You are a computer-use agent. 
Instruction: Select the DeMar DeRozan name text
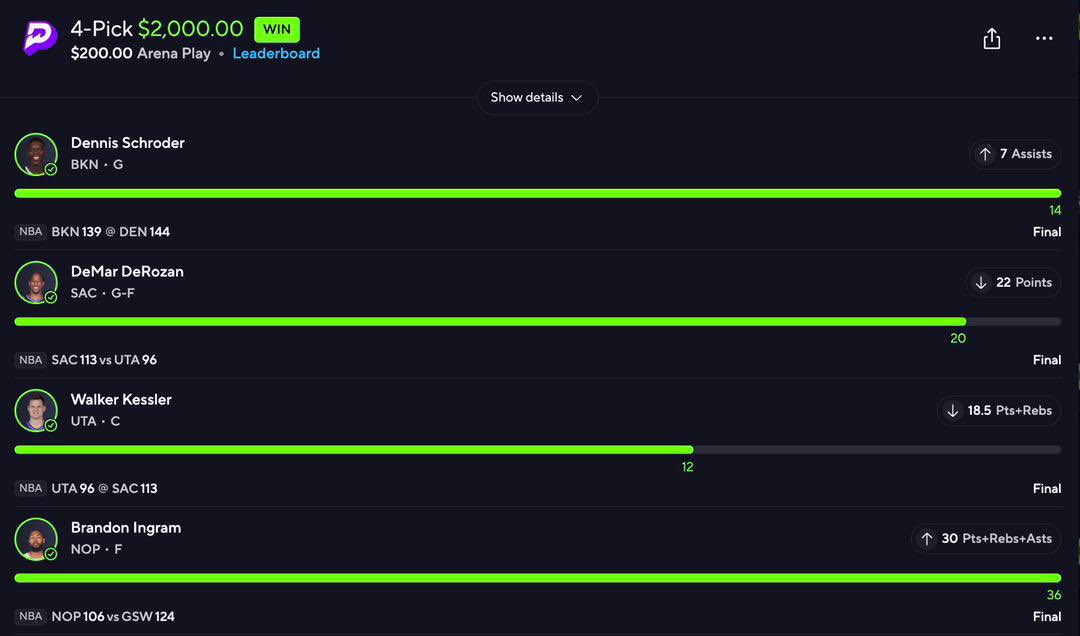pyautogui.click(x=127, y=271)
